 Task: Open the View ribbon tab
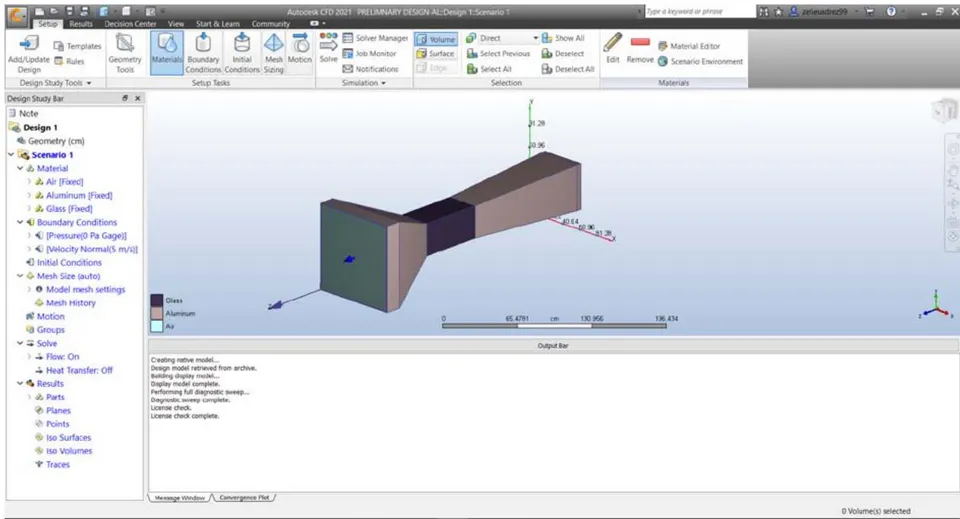(176, 24)
